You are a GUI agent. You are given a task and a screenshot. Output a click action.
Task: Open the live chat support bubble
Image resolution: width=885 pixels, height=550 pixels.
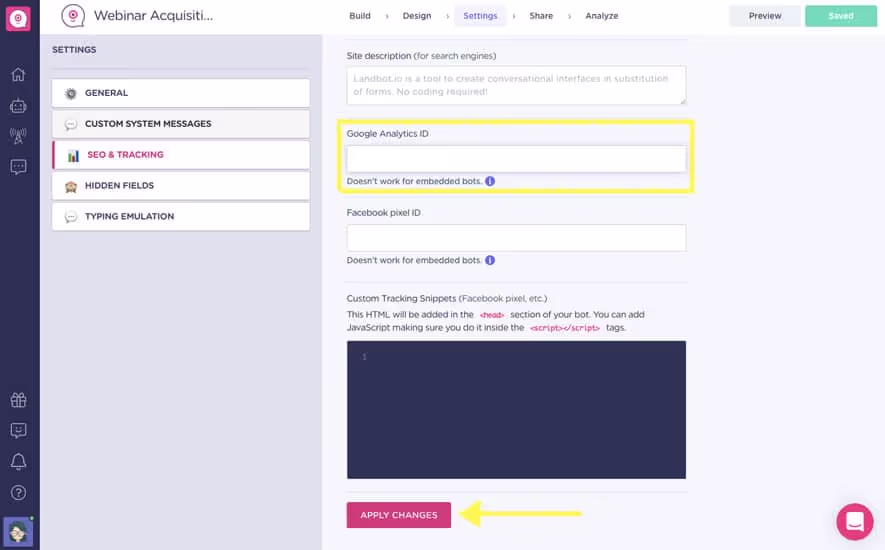pyautogui.click(x=855, y=522)
